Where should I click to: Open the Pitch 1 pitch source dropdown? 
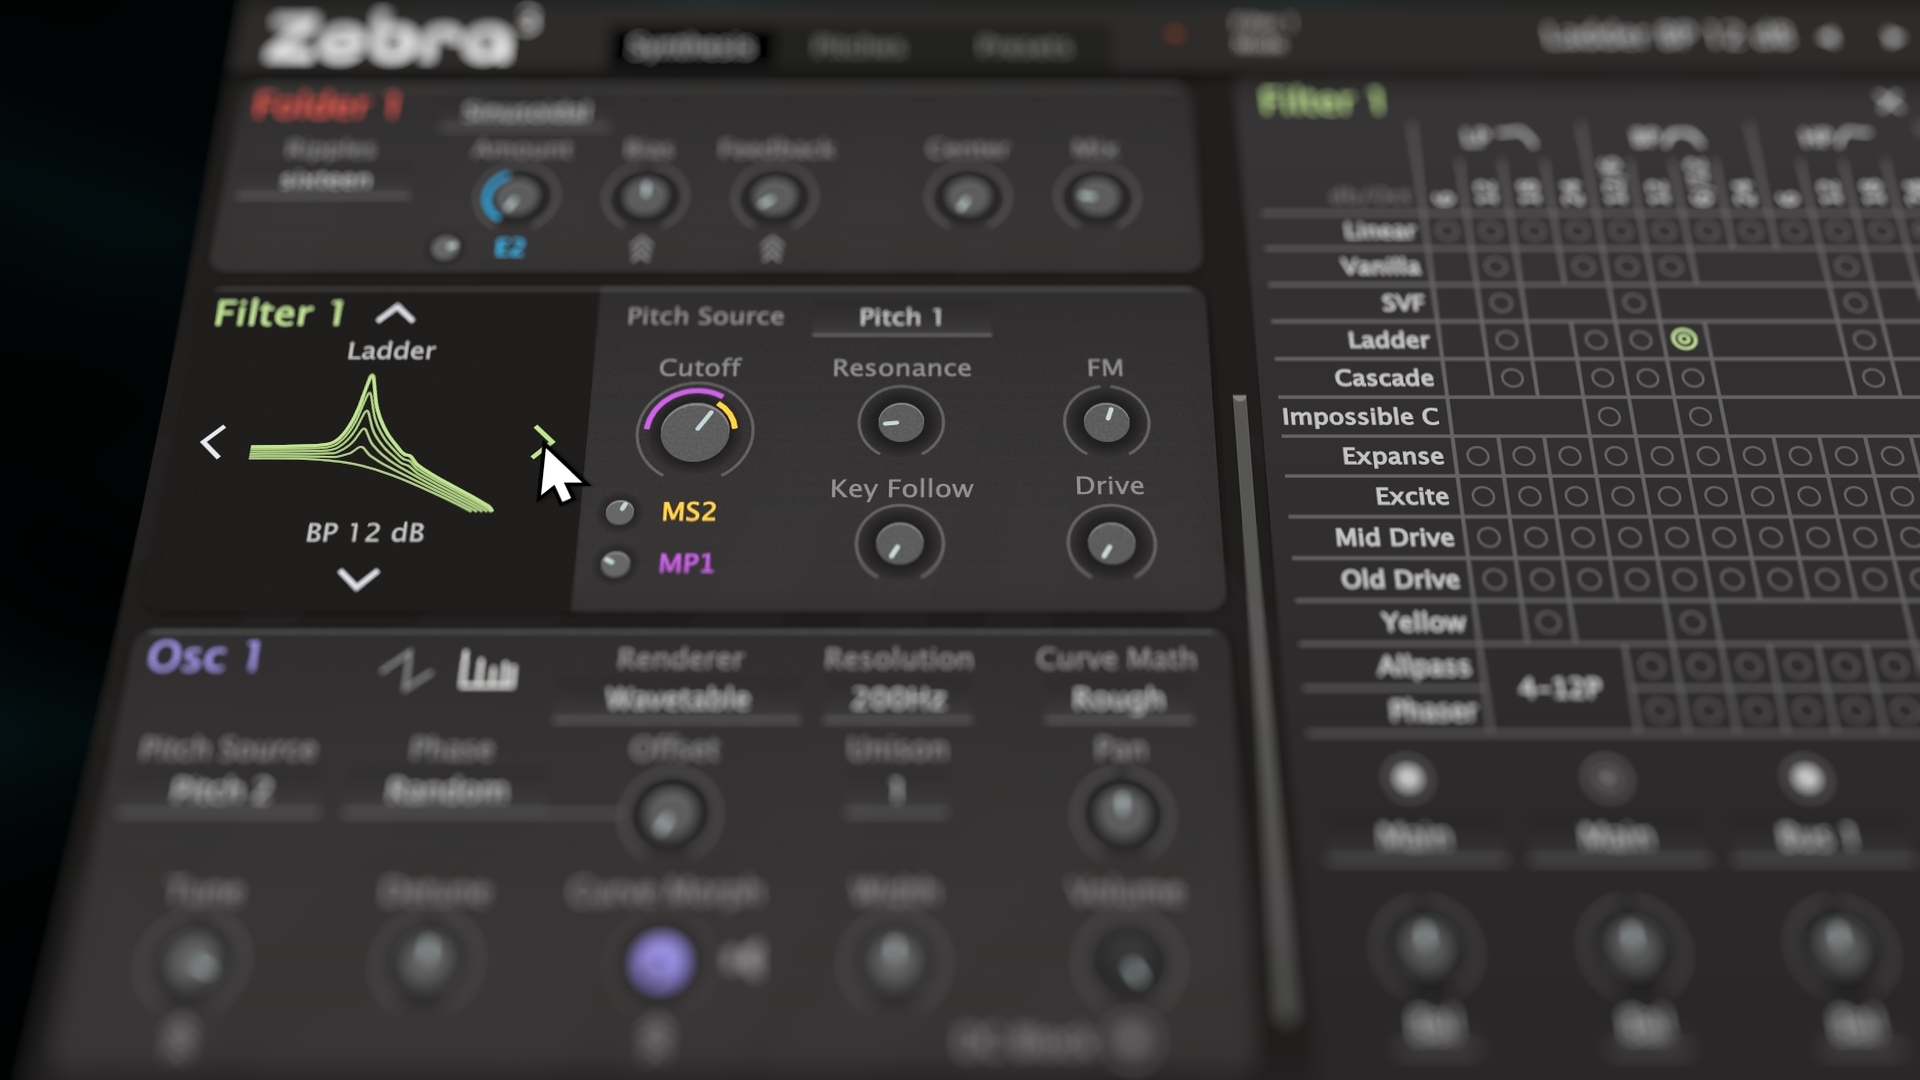(901, 317)
